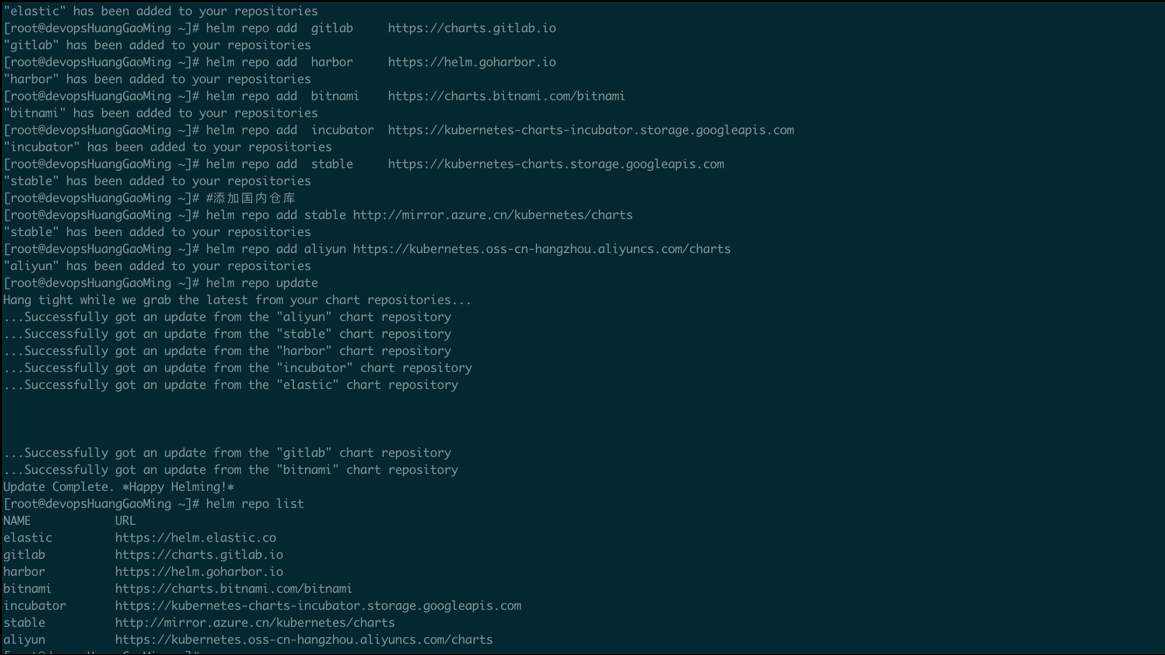Click the https://charts.gitlab.io URL in add command
This screenshot has width=1165, height=655.
pyautogui.click(x=472, y=28)
